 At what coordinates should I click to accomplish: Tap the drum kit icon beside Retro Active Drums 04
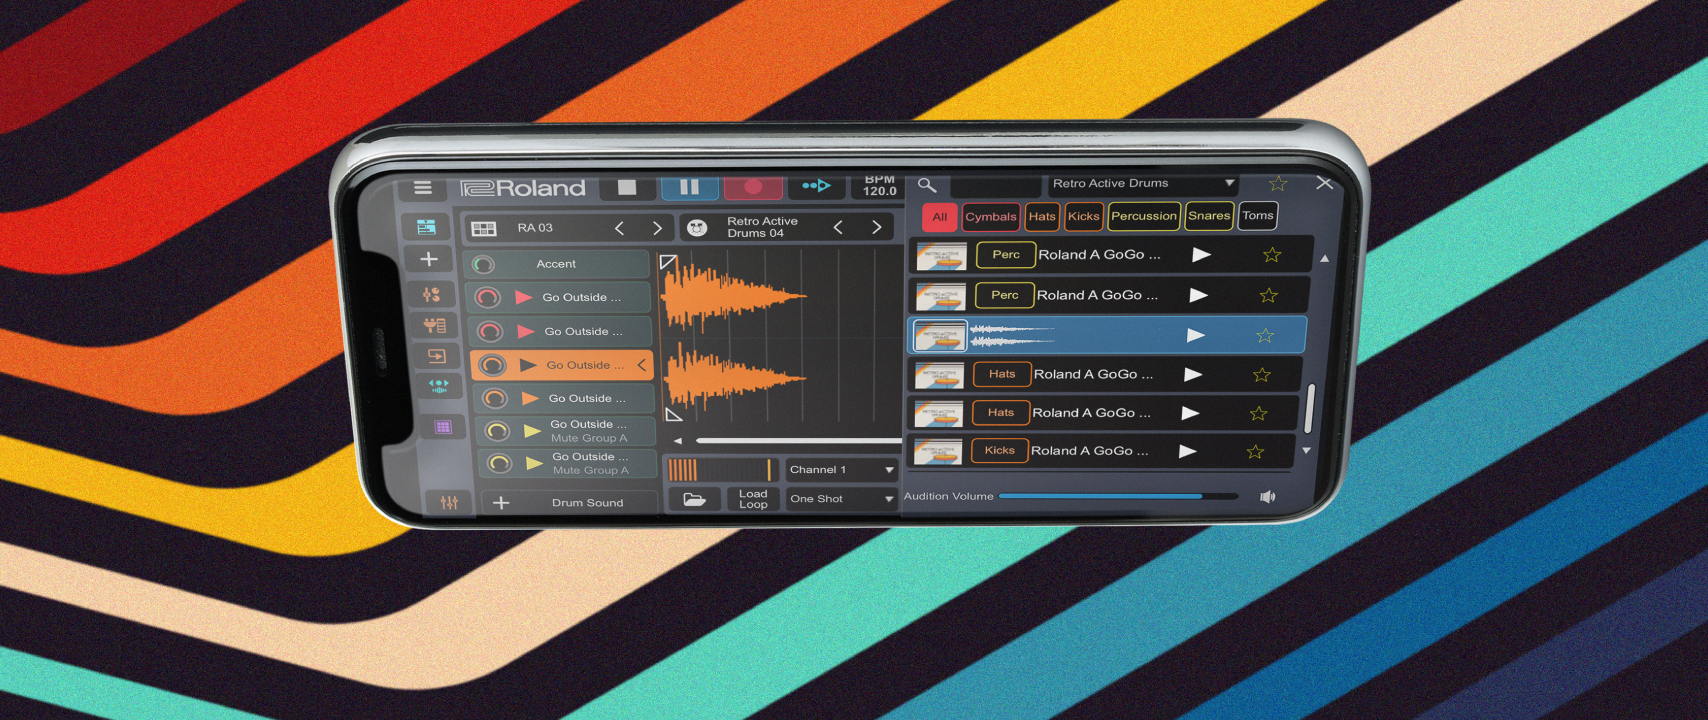point(697,228)
